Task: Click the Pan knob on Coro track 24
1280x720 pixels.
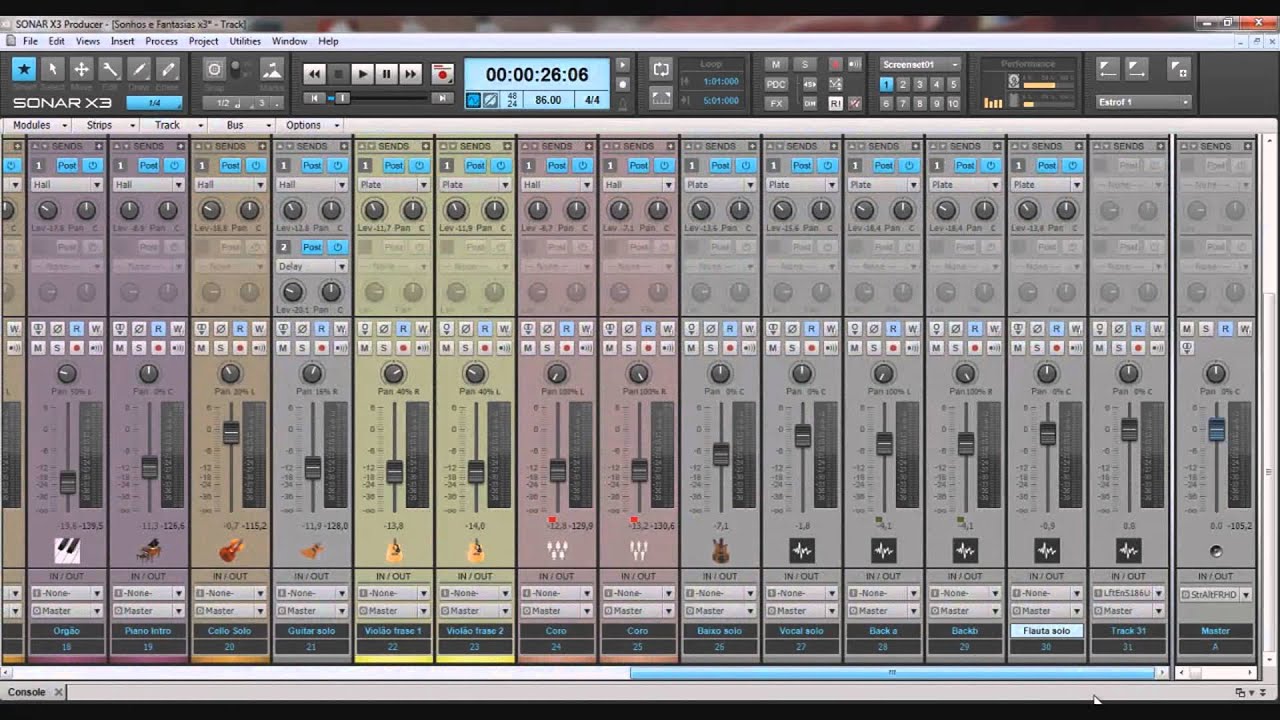Action: point(557,373)
